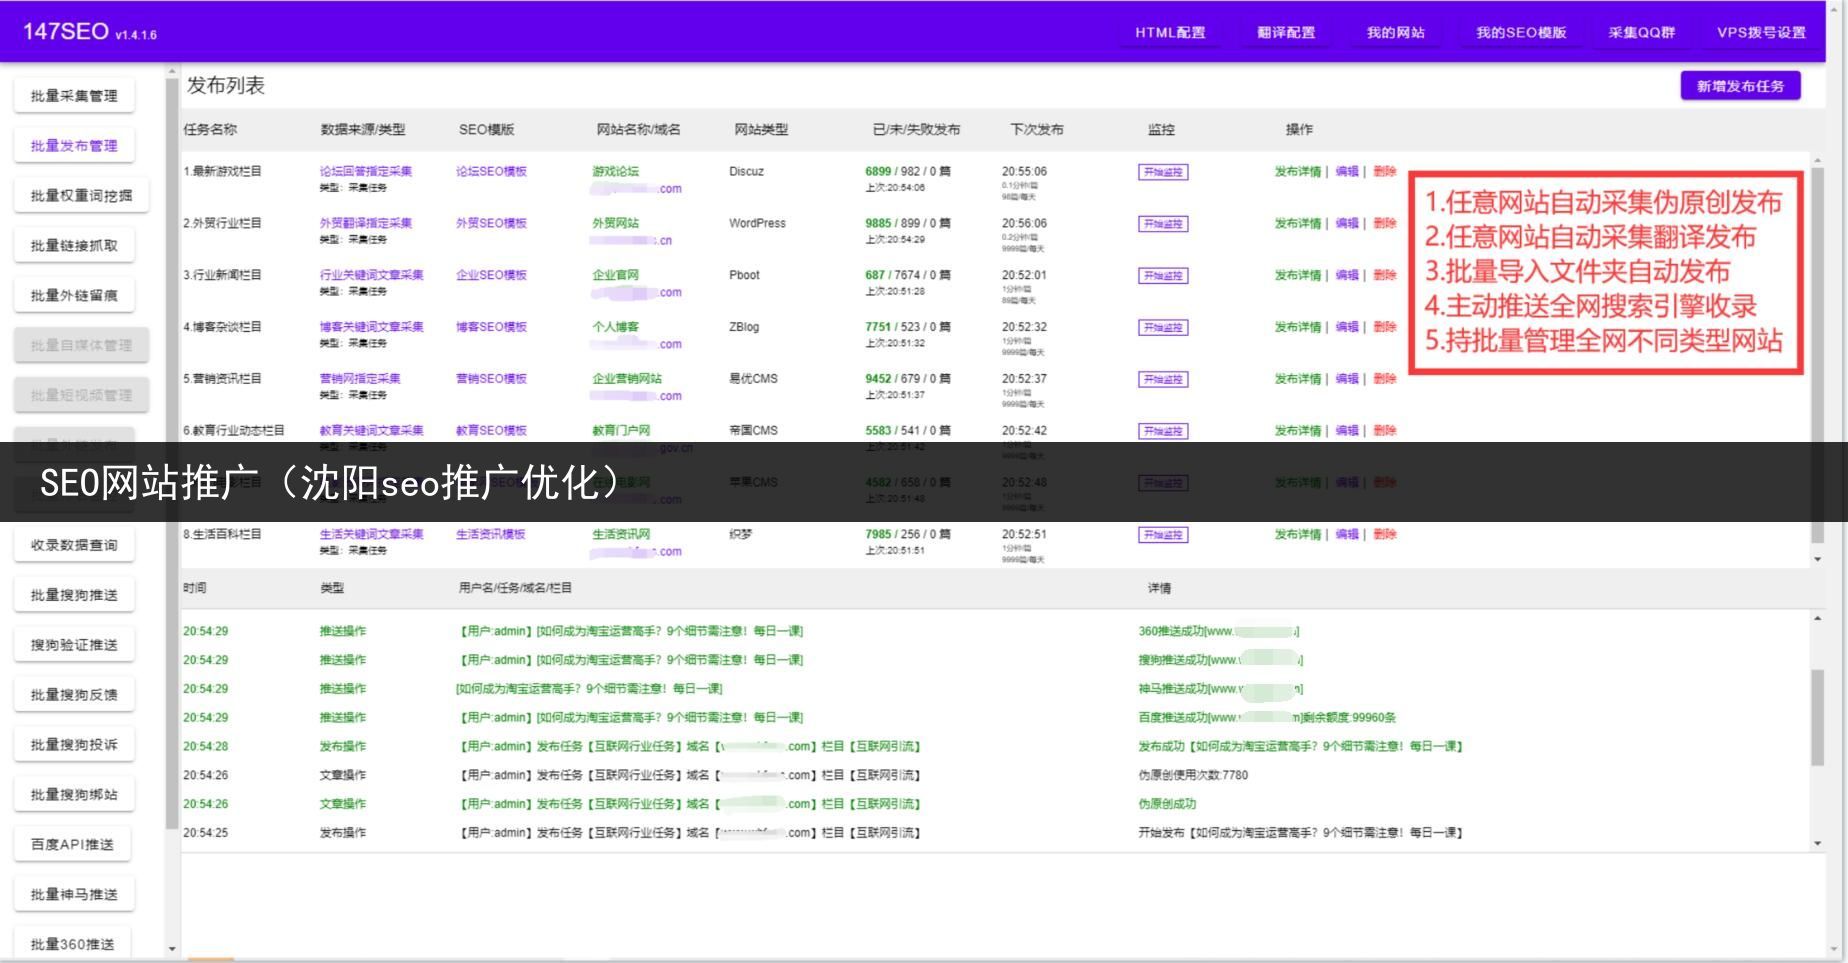Open the 论坛回答指定采集 data source link
This screenshot has height=963, width=1848.
[x=365, y=172]
